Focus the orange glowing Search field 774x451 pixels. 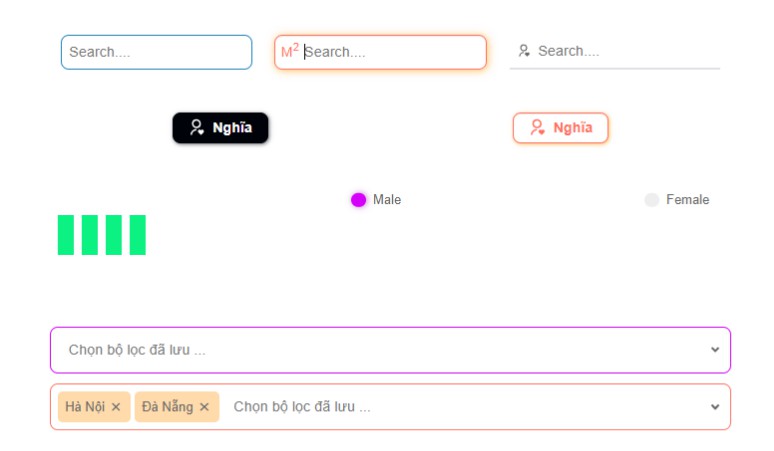click(x=390, y=52)
